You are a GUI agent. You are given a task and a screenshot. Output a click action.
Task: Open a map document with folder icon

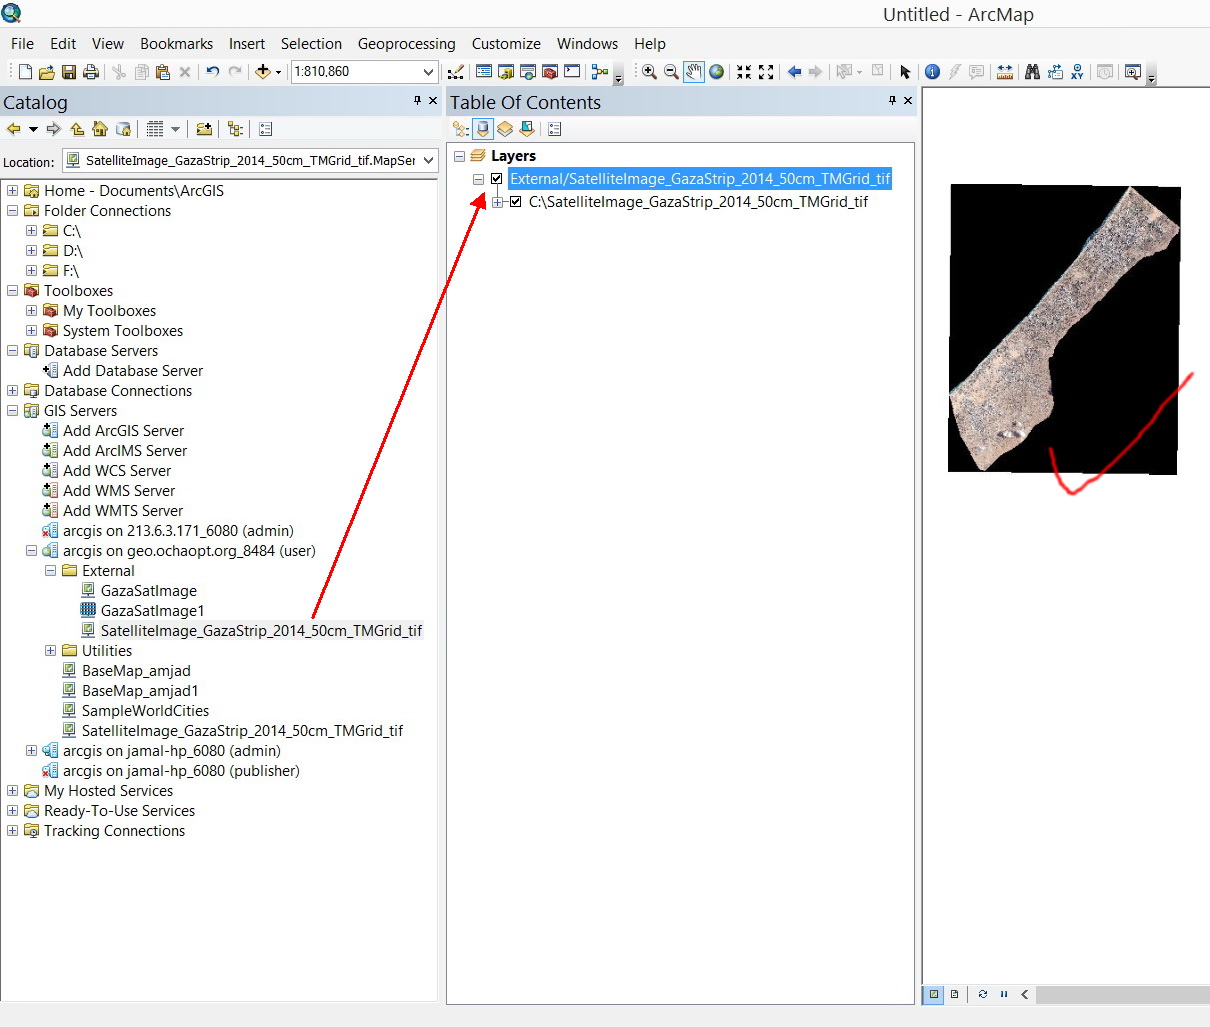click(x=47, y=72)
